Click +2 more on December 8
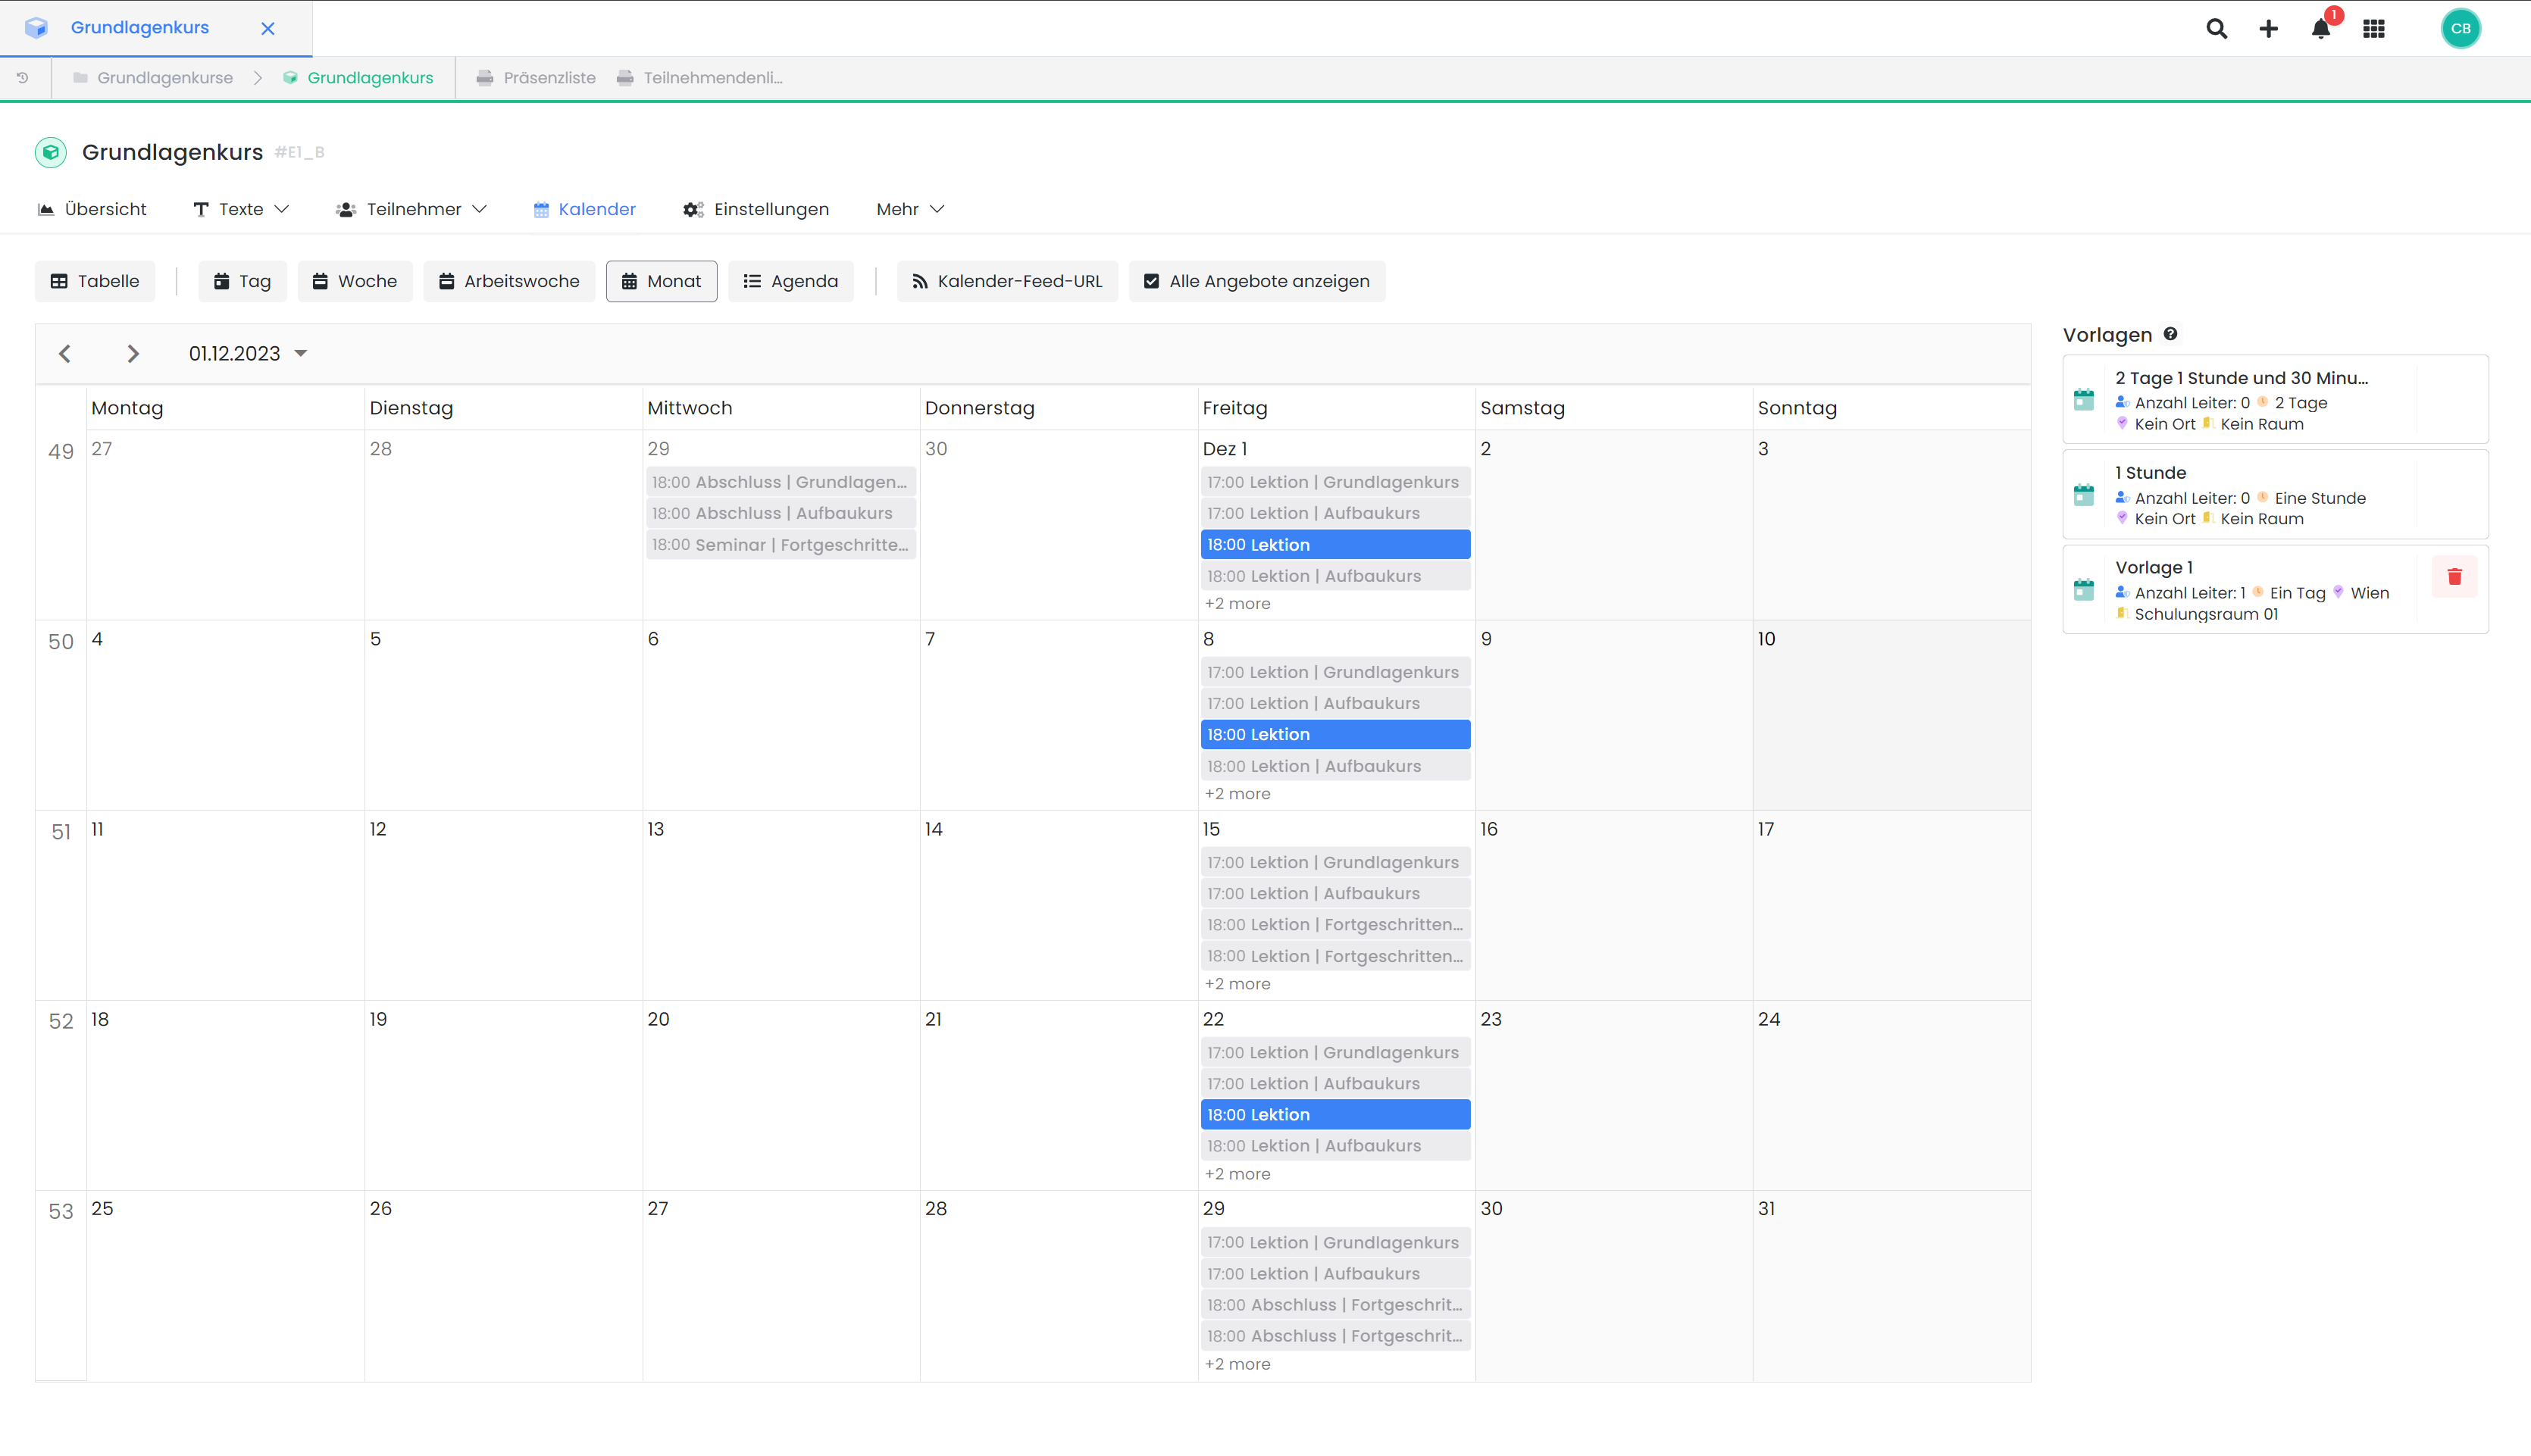Viewport: 2531px width, 1456px height. pos(1237,793)
